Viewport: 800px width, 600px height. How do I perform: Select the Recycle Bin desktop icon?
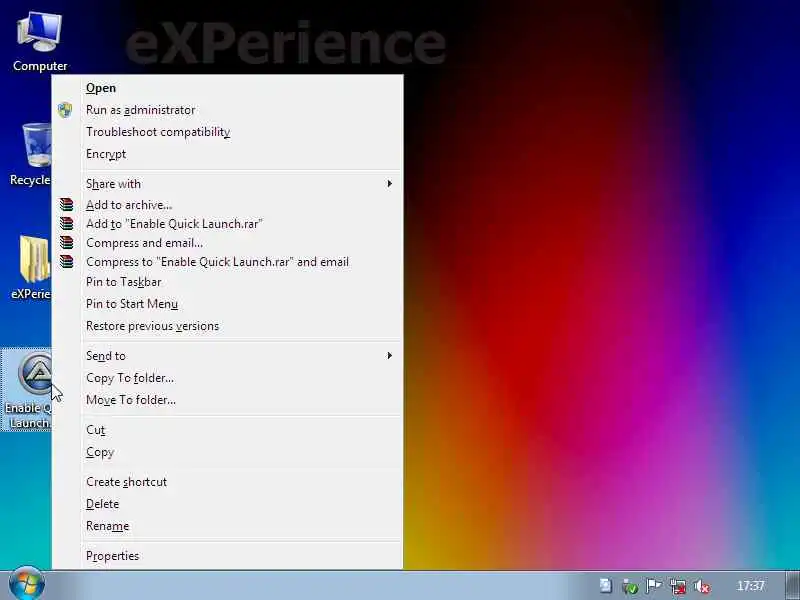coord(30,153)
